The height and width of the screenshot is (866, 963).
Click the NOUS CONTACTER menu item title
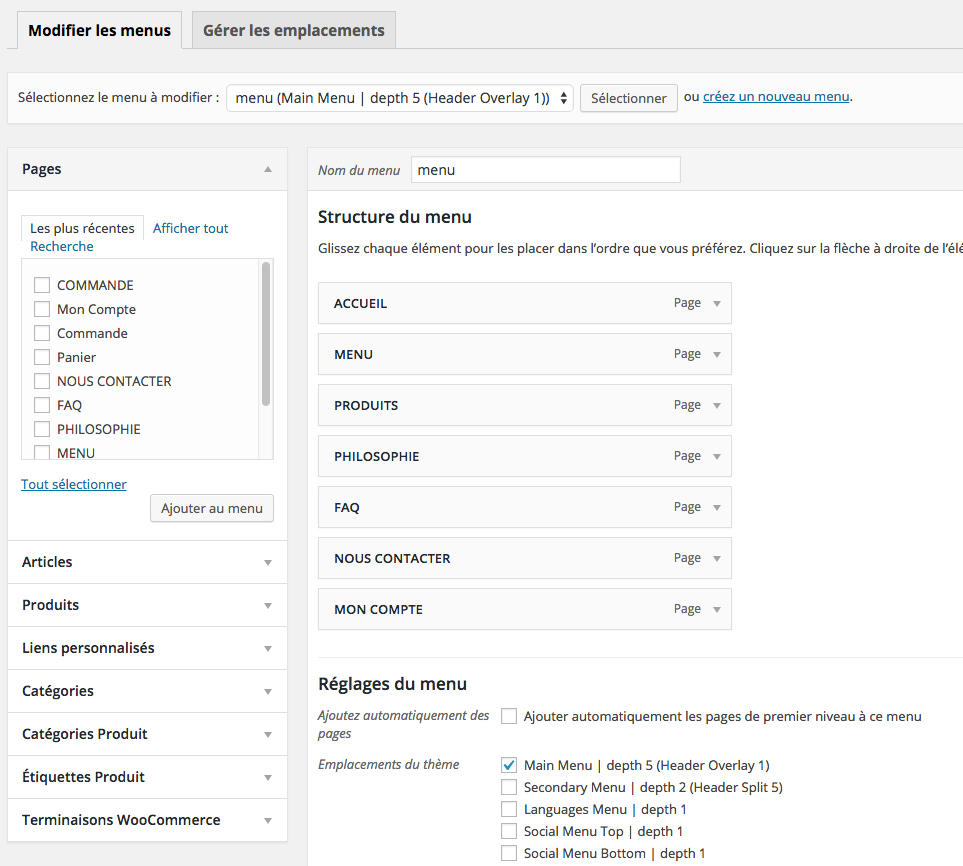[392, 558]
